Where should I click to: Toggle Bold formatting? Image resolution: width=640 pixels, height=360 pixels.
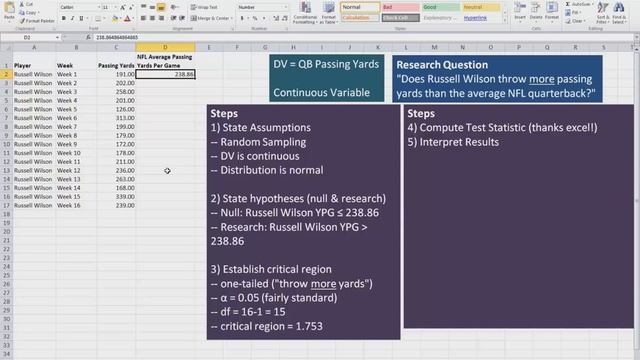coord(64,18)
